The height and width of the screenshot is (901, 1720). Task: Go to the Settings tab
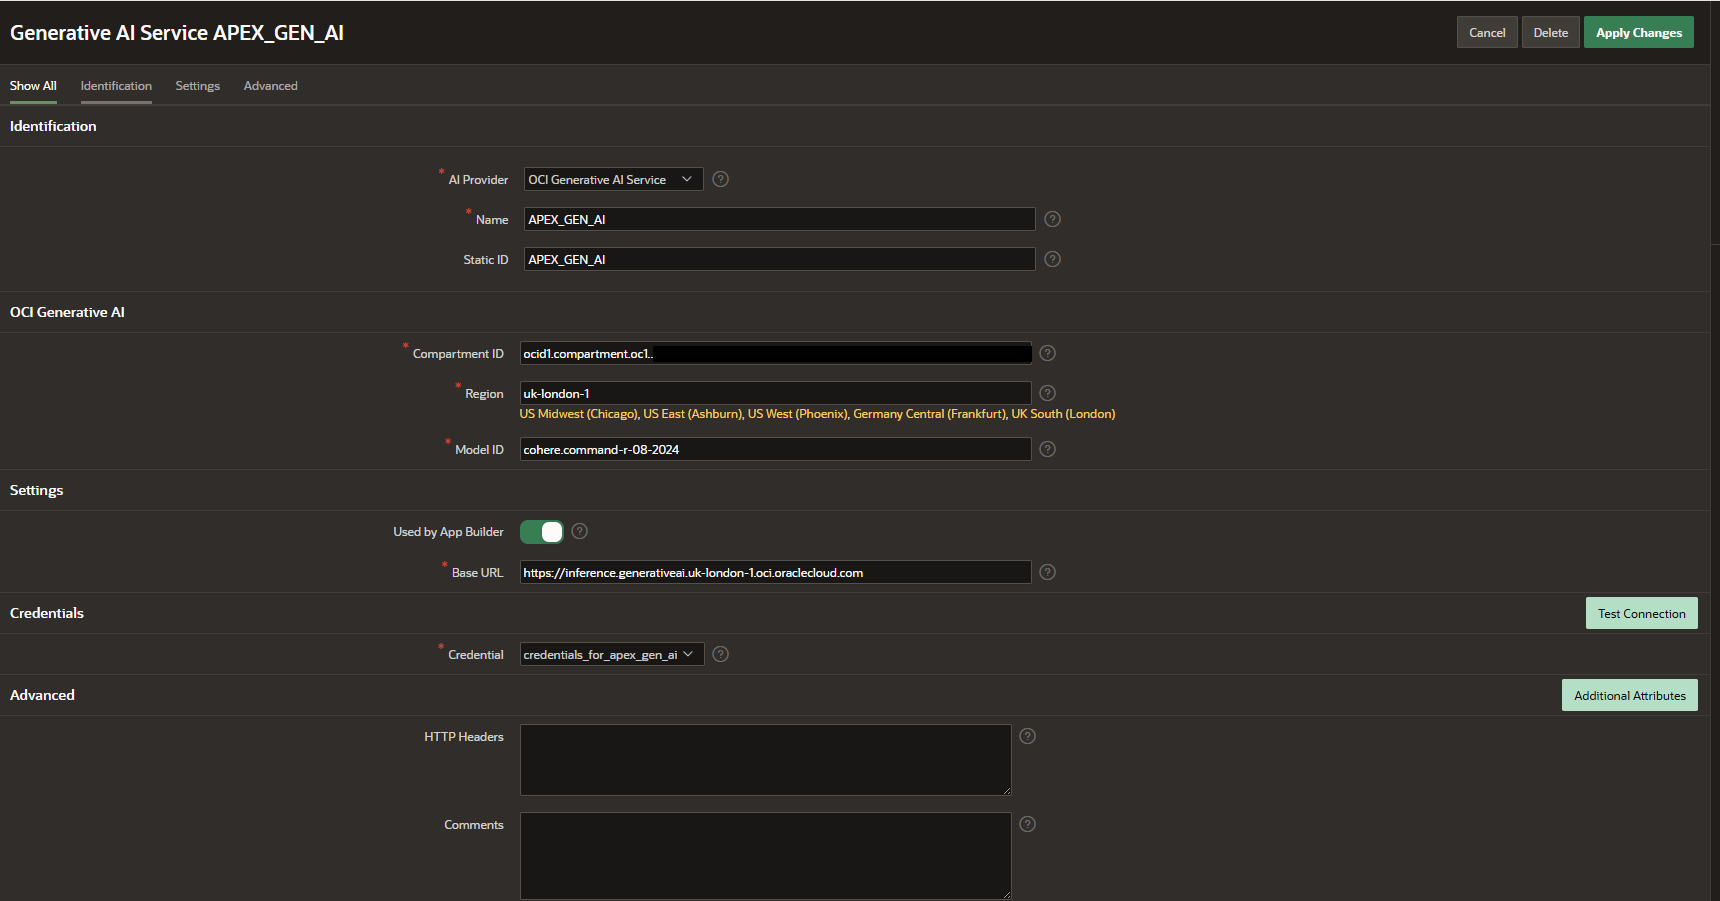coord(197,86)
